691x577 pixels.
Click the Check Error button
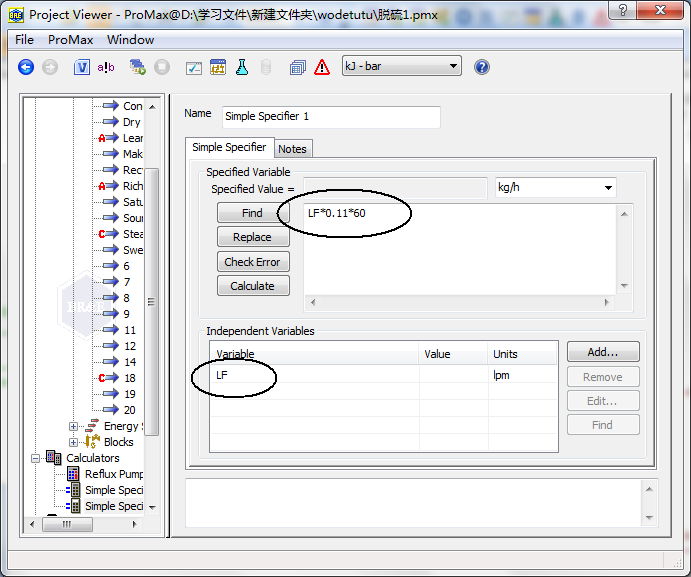[x=252, y=262]
